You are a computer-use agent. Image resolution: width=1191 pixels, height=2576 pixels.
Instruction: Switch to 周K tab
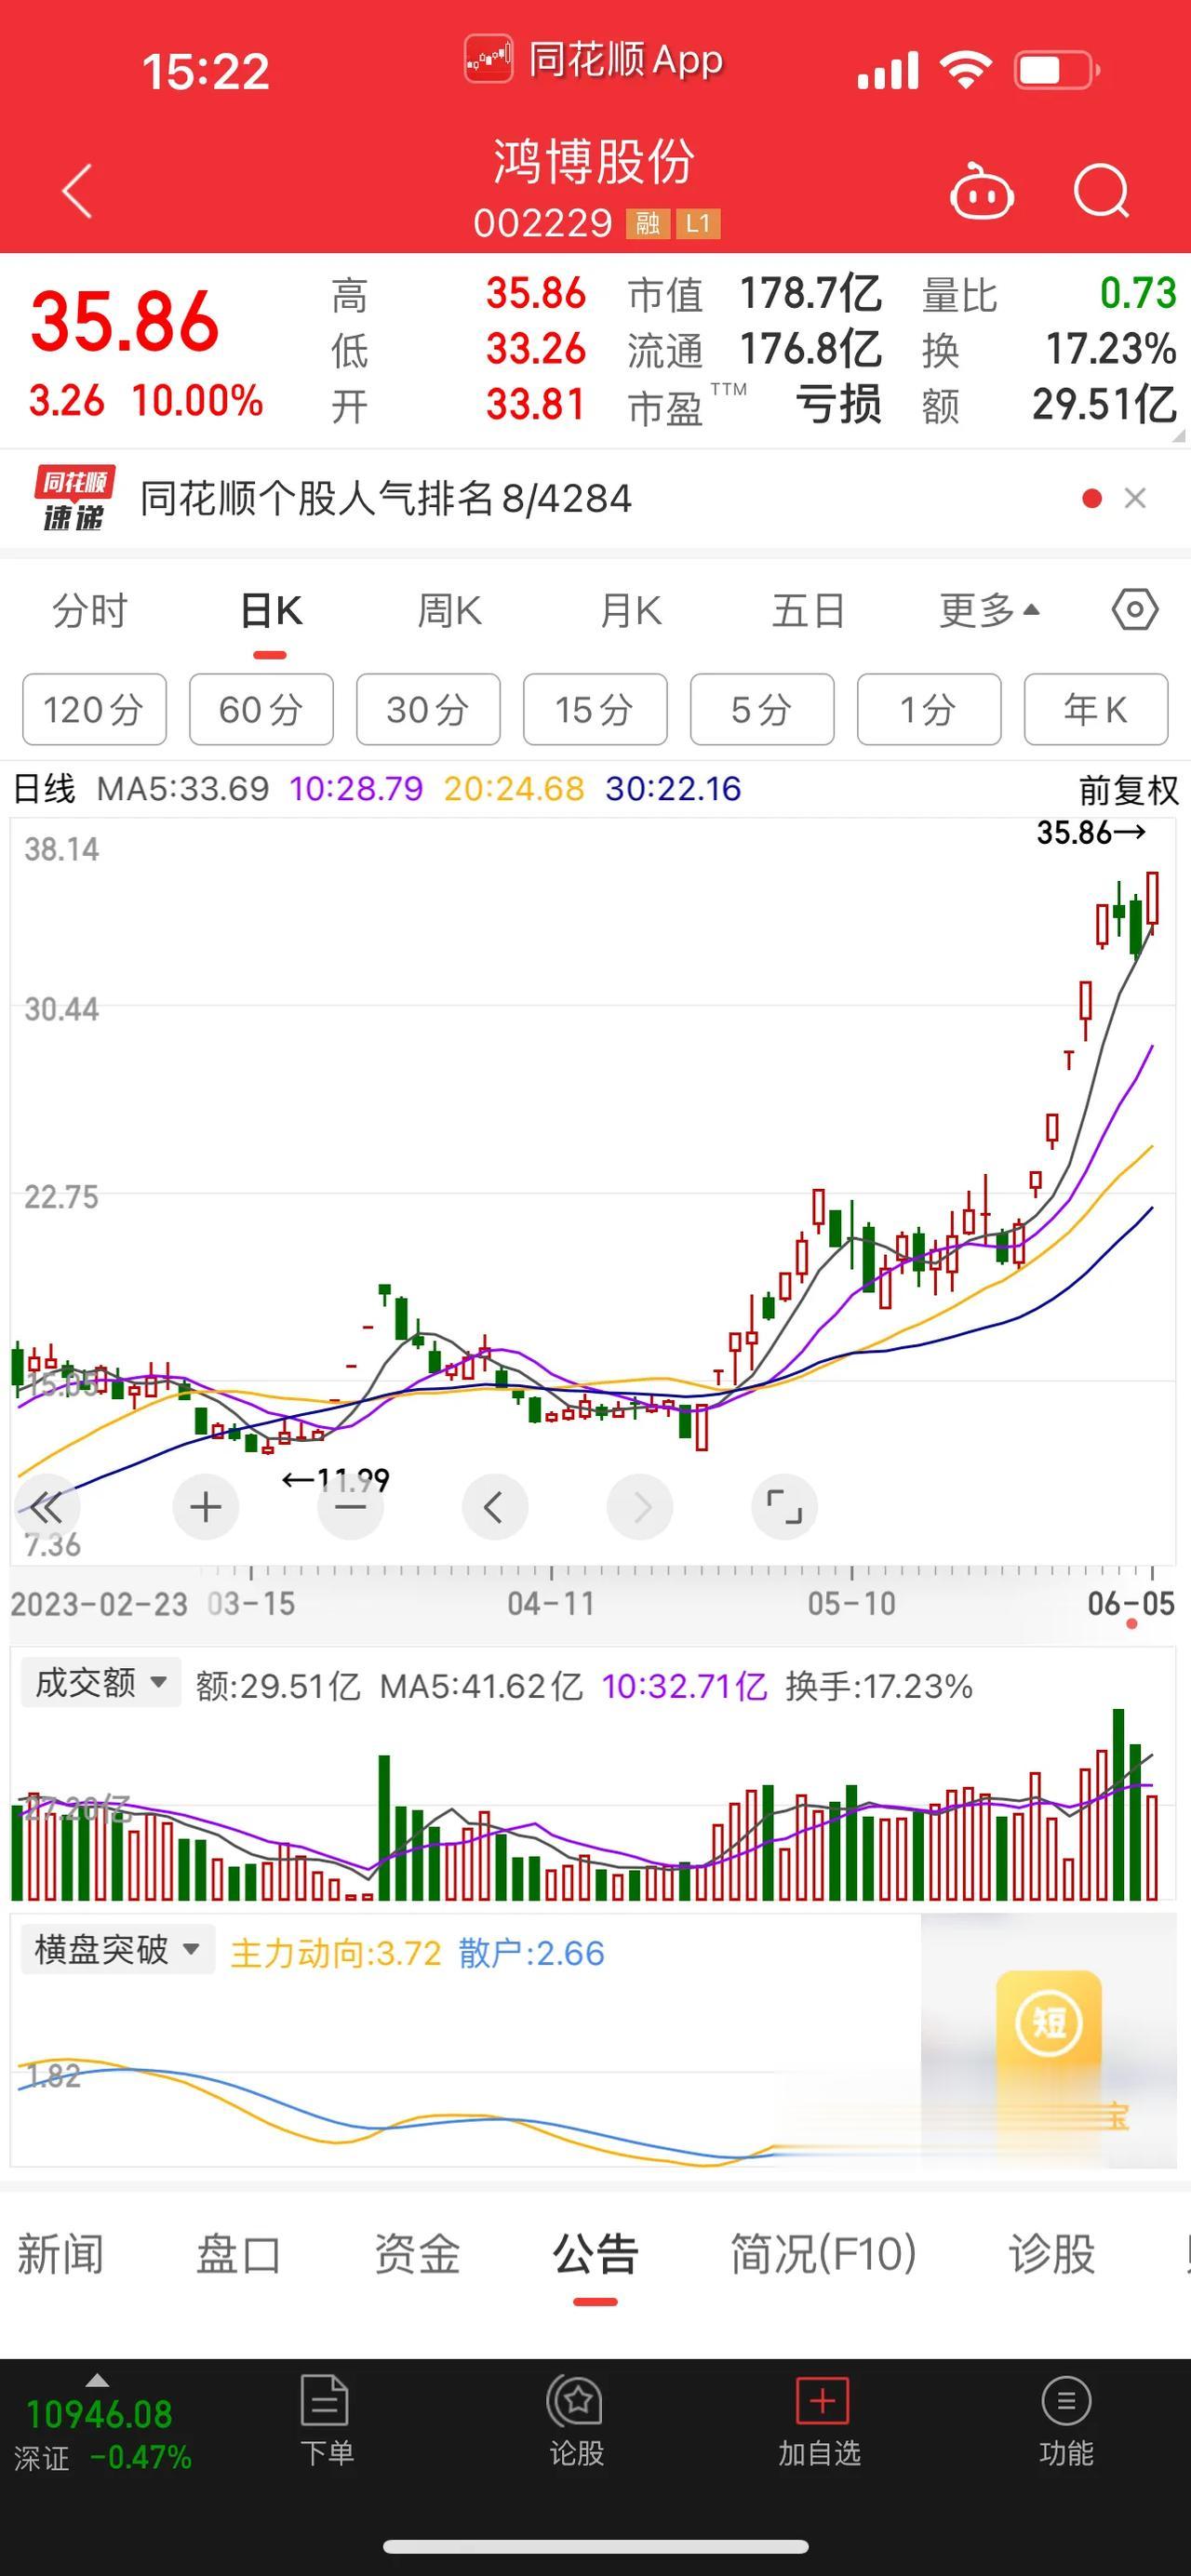pyautogui.click(x=449, y=610)
